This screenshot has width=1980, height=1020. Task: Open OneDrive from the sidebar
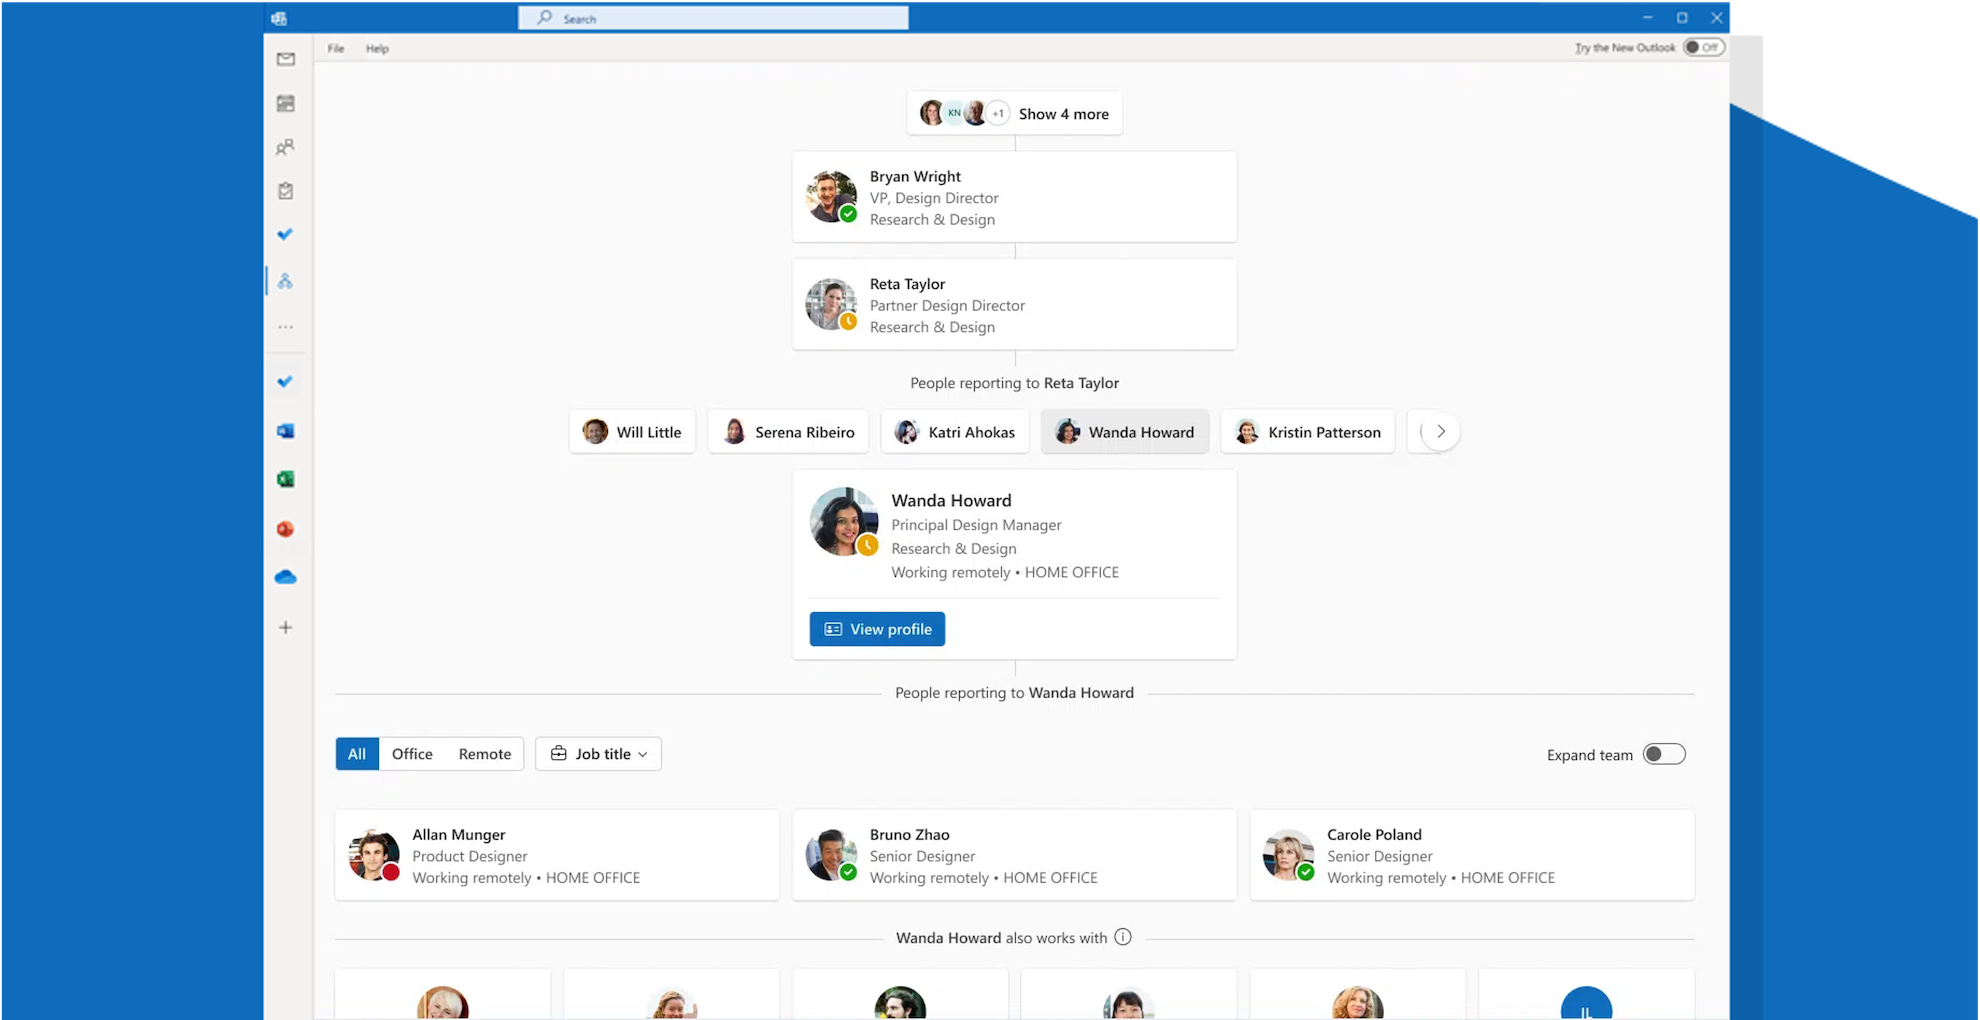coord(285,576)
